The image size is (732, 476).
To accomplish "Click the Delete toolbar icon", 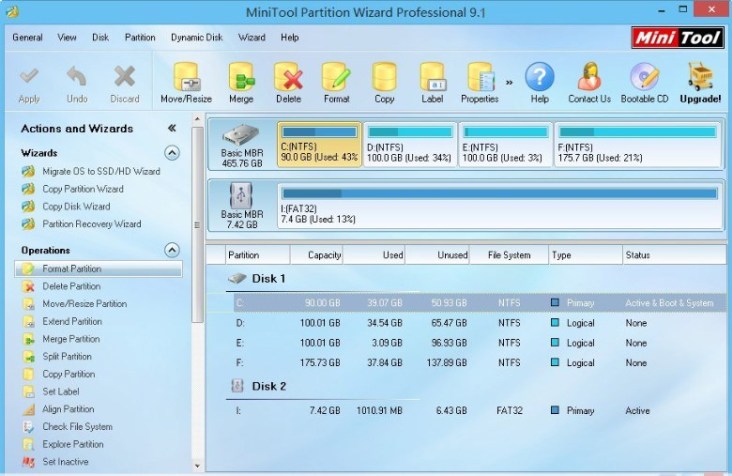I will (x=289, y=77).
